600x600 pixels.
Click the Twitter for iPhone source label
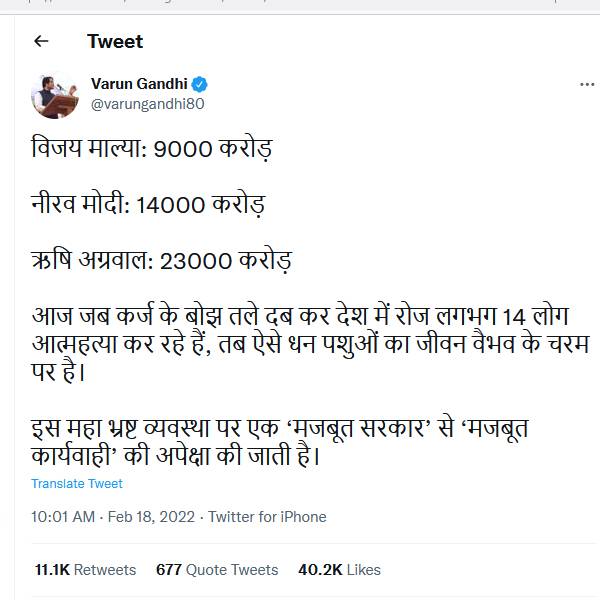coord(267,517)
